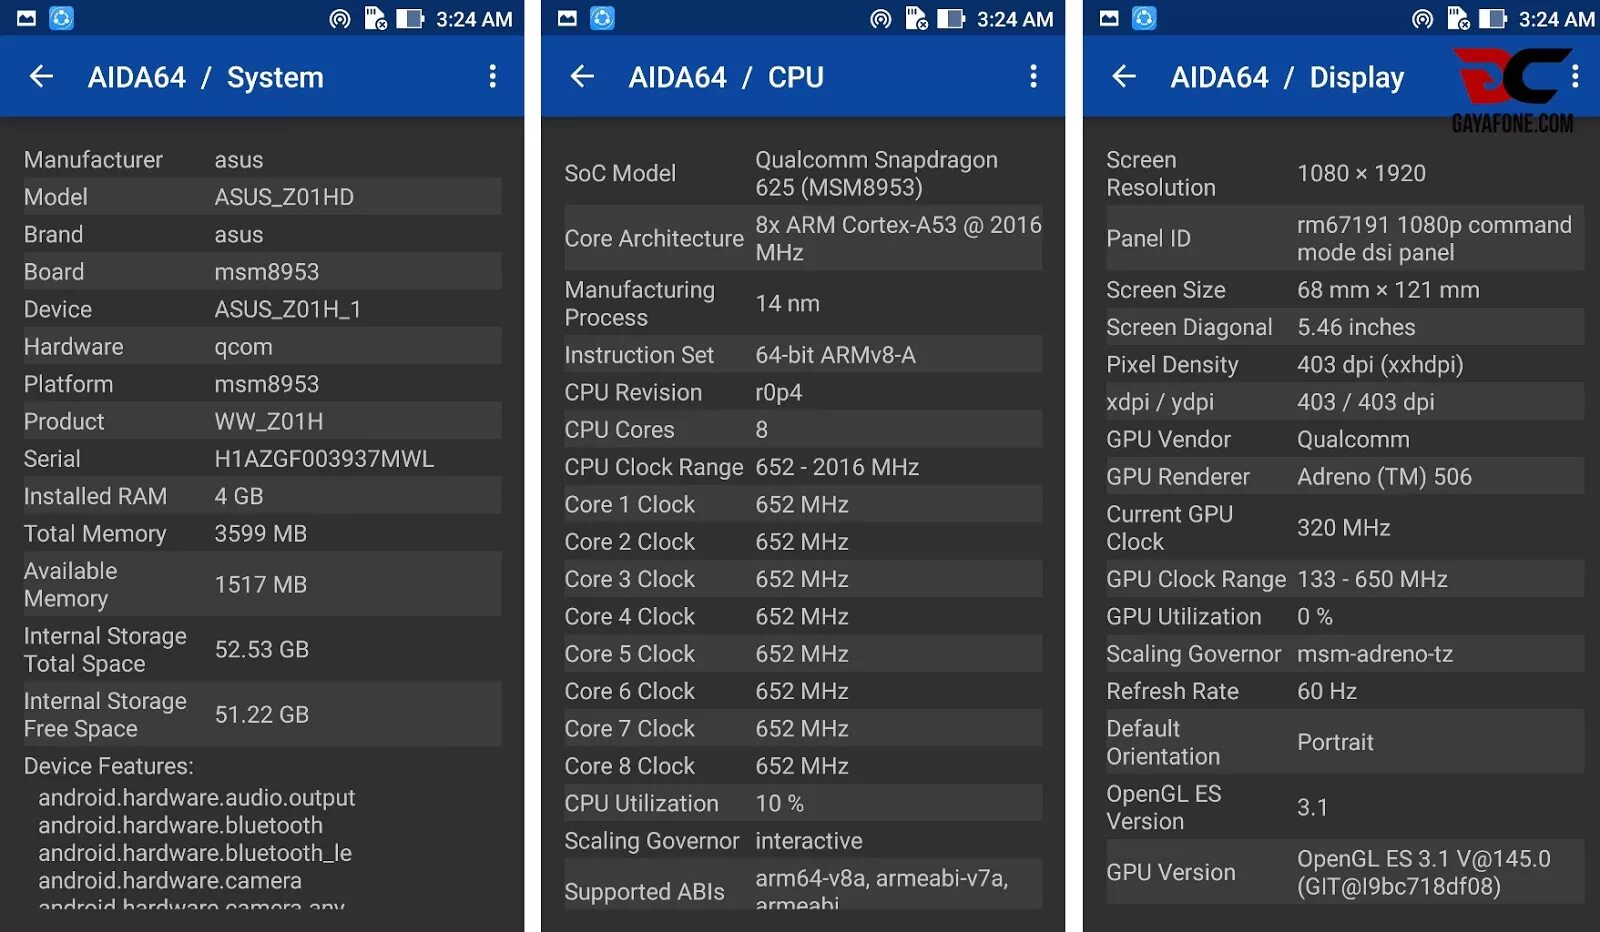Tap the SD card icon in Display status bar

tap(1459, 18)
